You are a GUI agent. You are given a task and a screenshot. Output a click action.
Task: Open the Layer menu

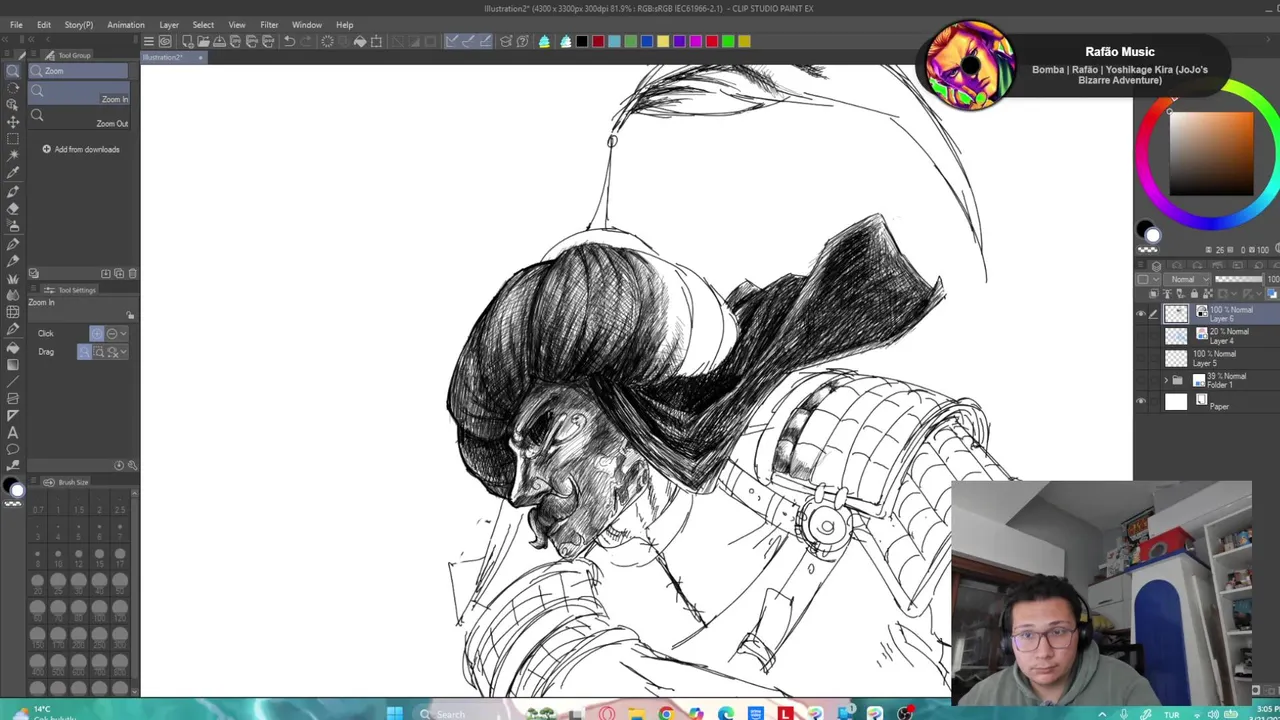click(x=169, y=25)
